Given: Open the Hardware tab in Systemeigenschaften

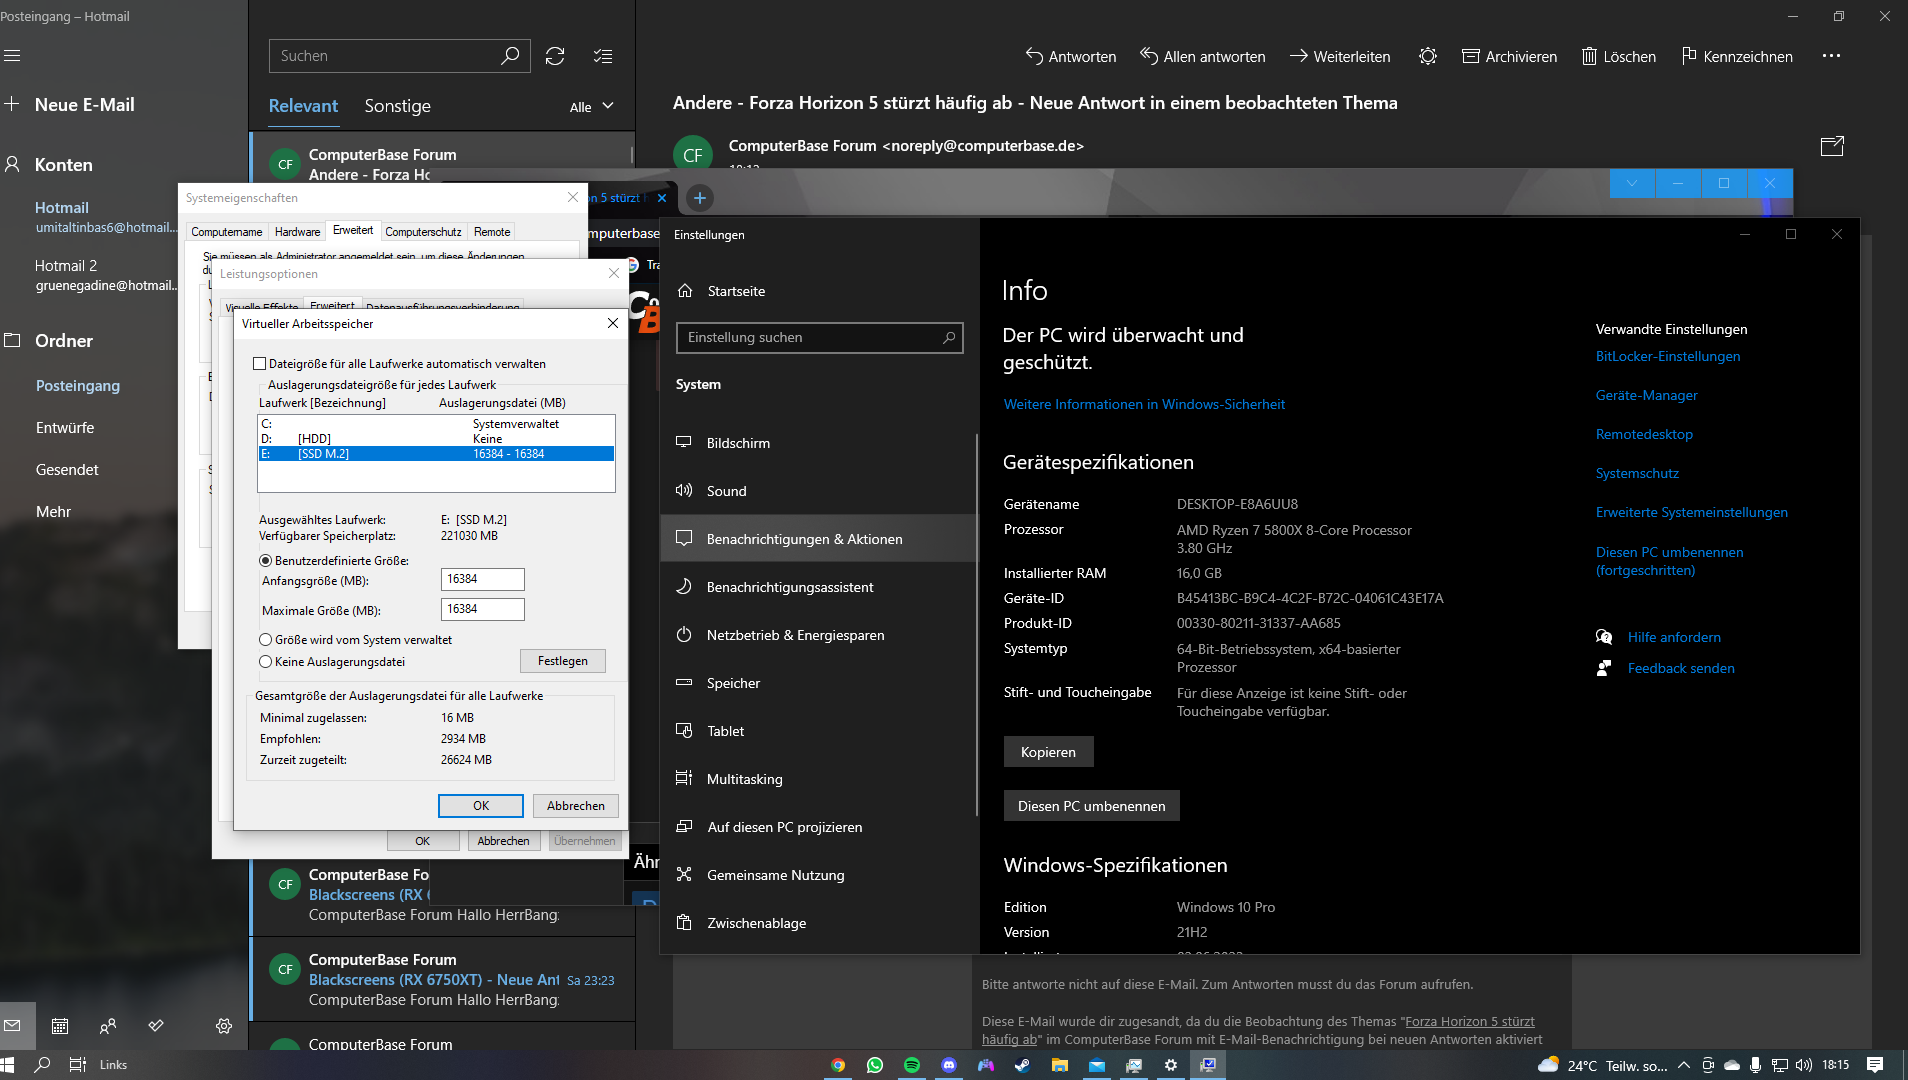Looking at the screenshot, I should tap(298, 232).
